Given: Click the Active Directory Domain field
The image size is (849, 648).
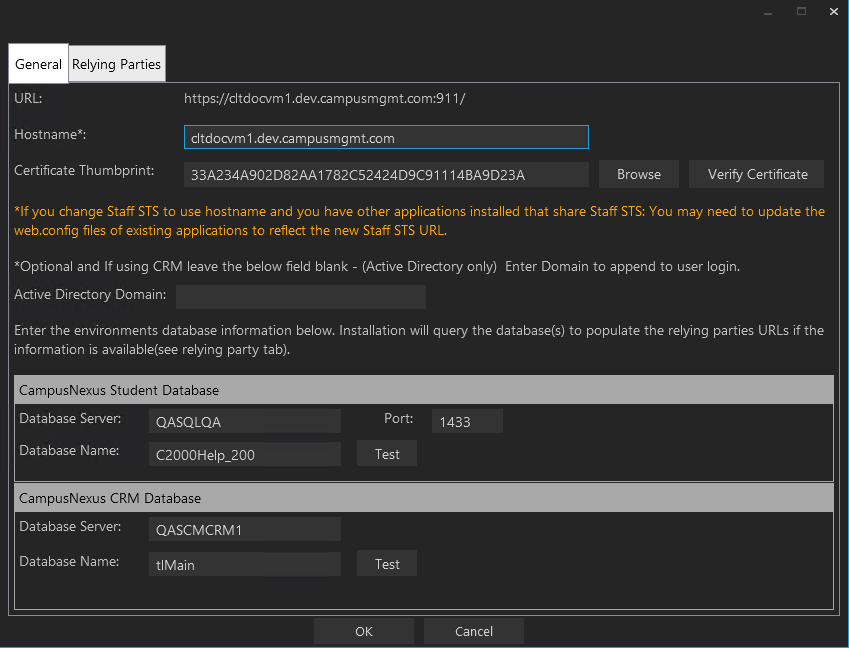Looking at the screenshot, I should (300, 296).
